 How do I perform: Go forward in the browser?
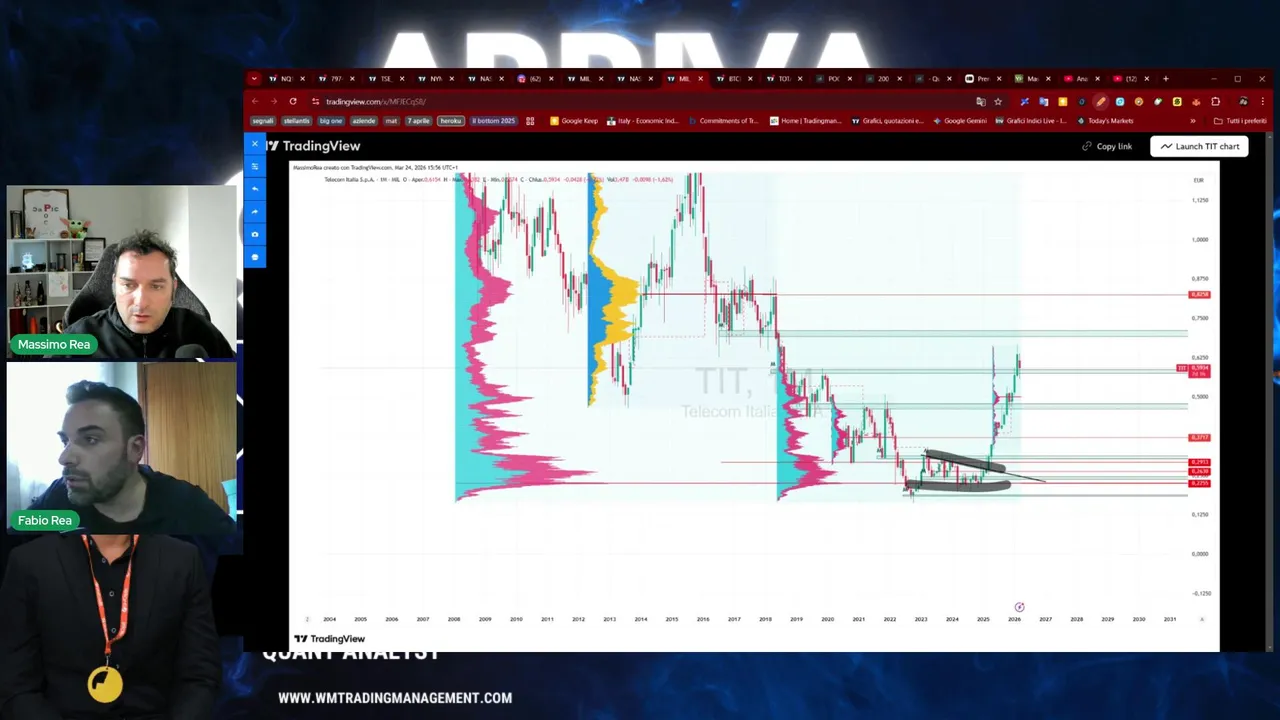[x=274, y=101]
